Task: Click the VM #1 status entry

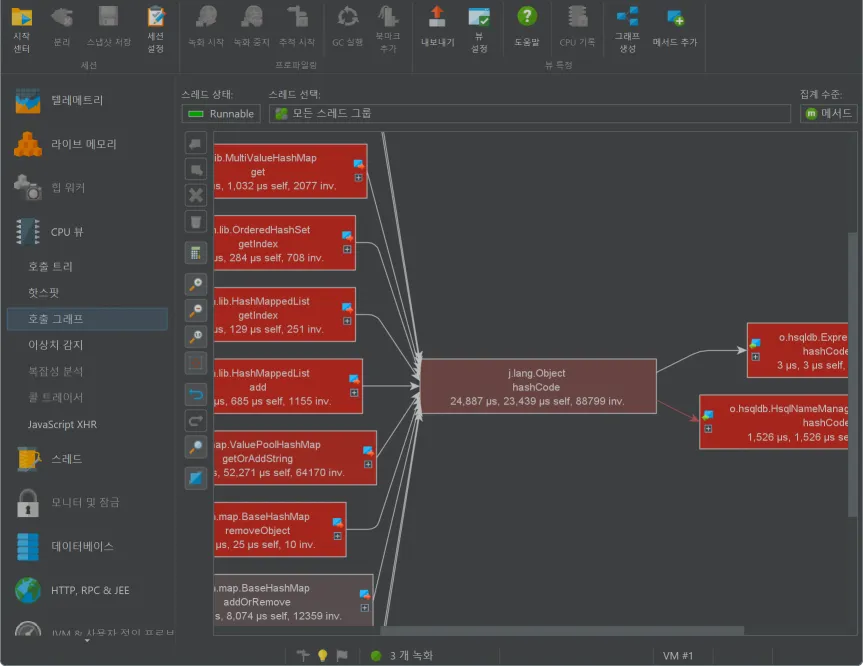Action: (x=678, y=656)
